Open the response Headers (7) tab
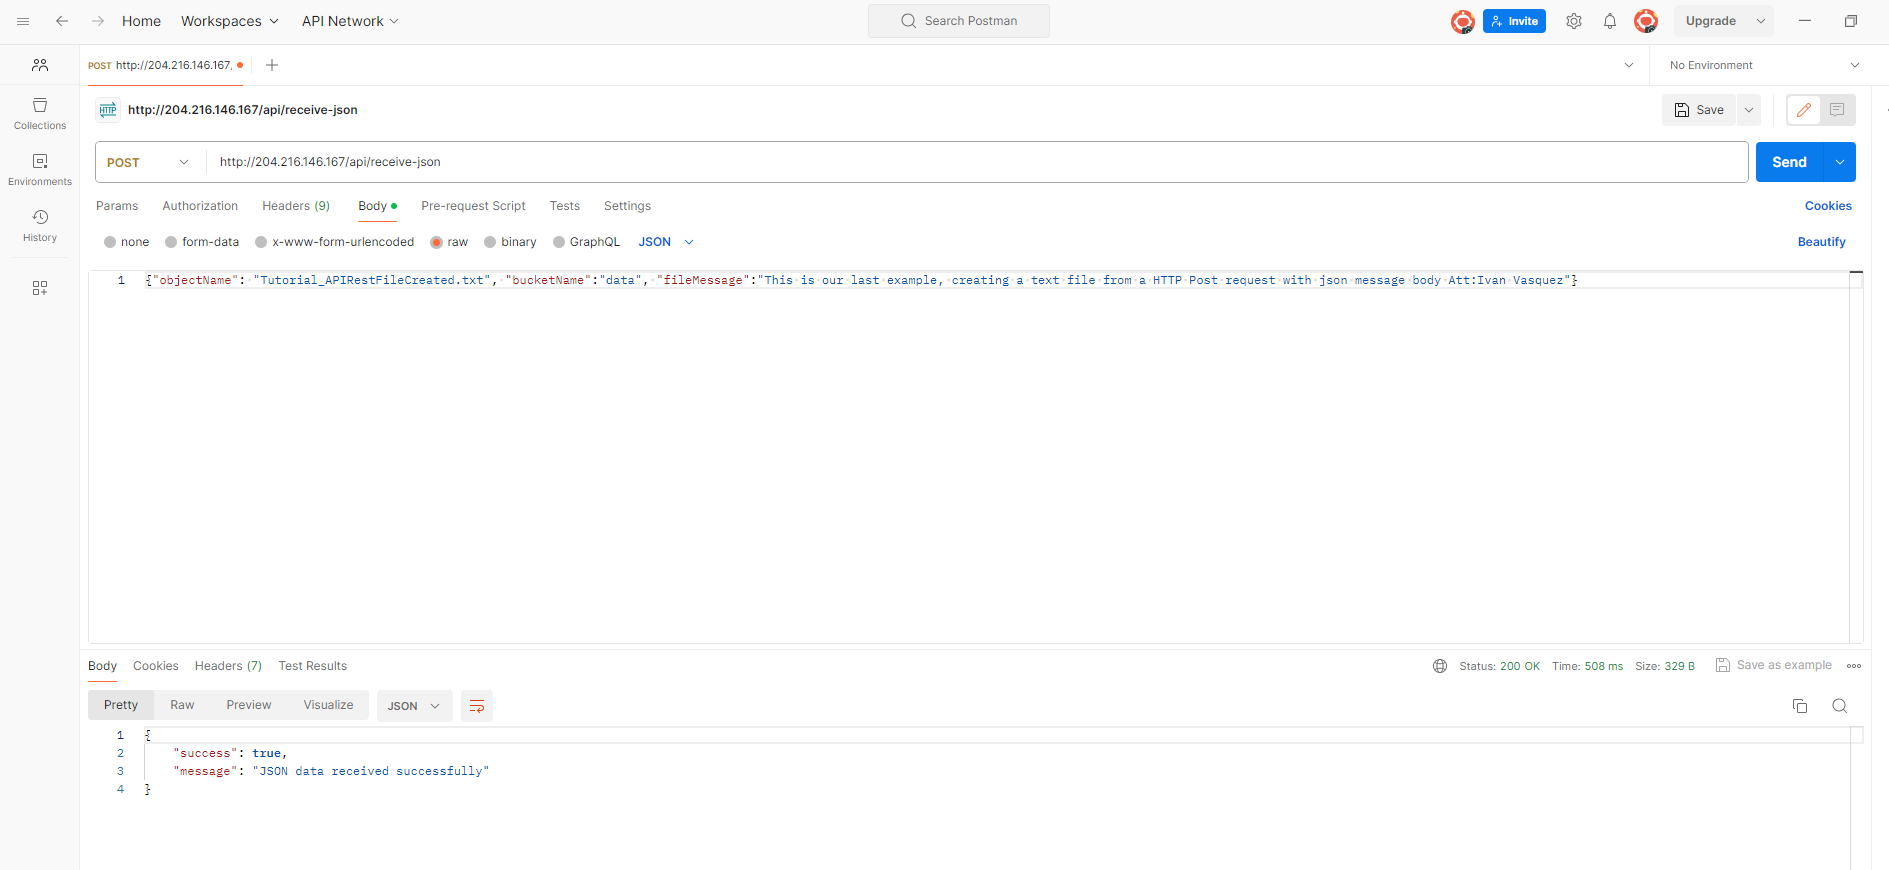This screenshot has width=1889, height=870. [228, 666]
